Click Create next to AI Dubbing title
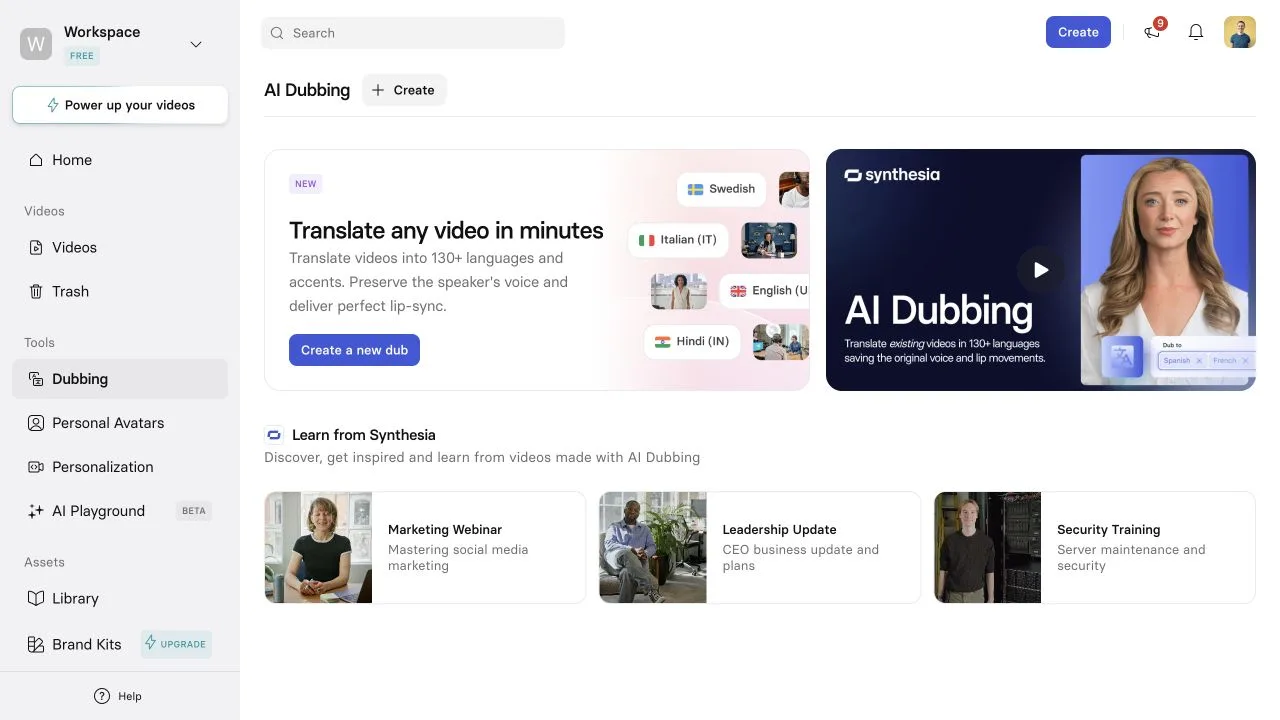 point(404,90)
